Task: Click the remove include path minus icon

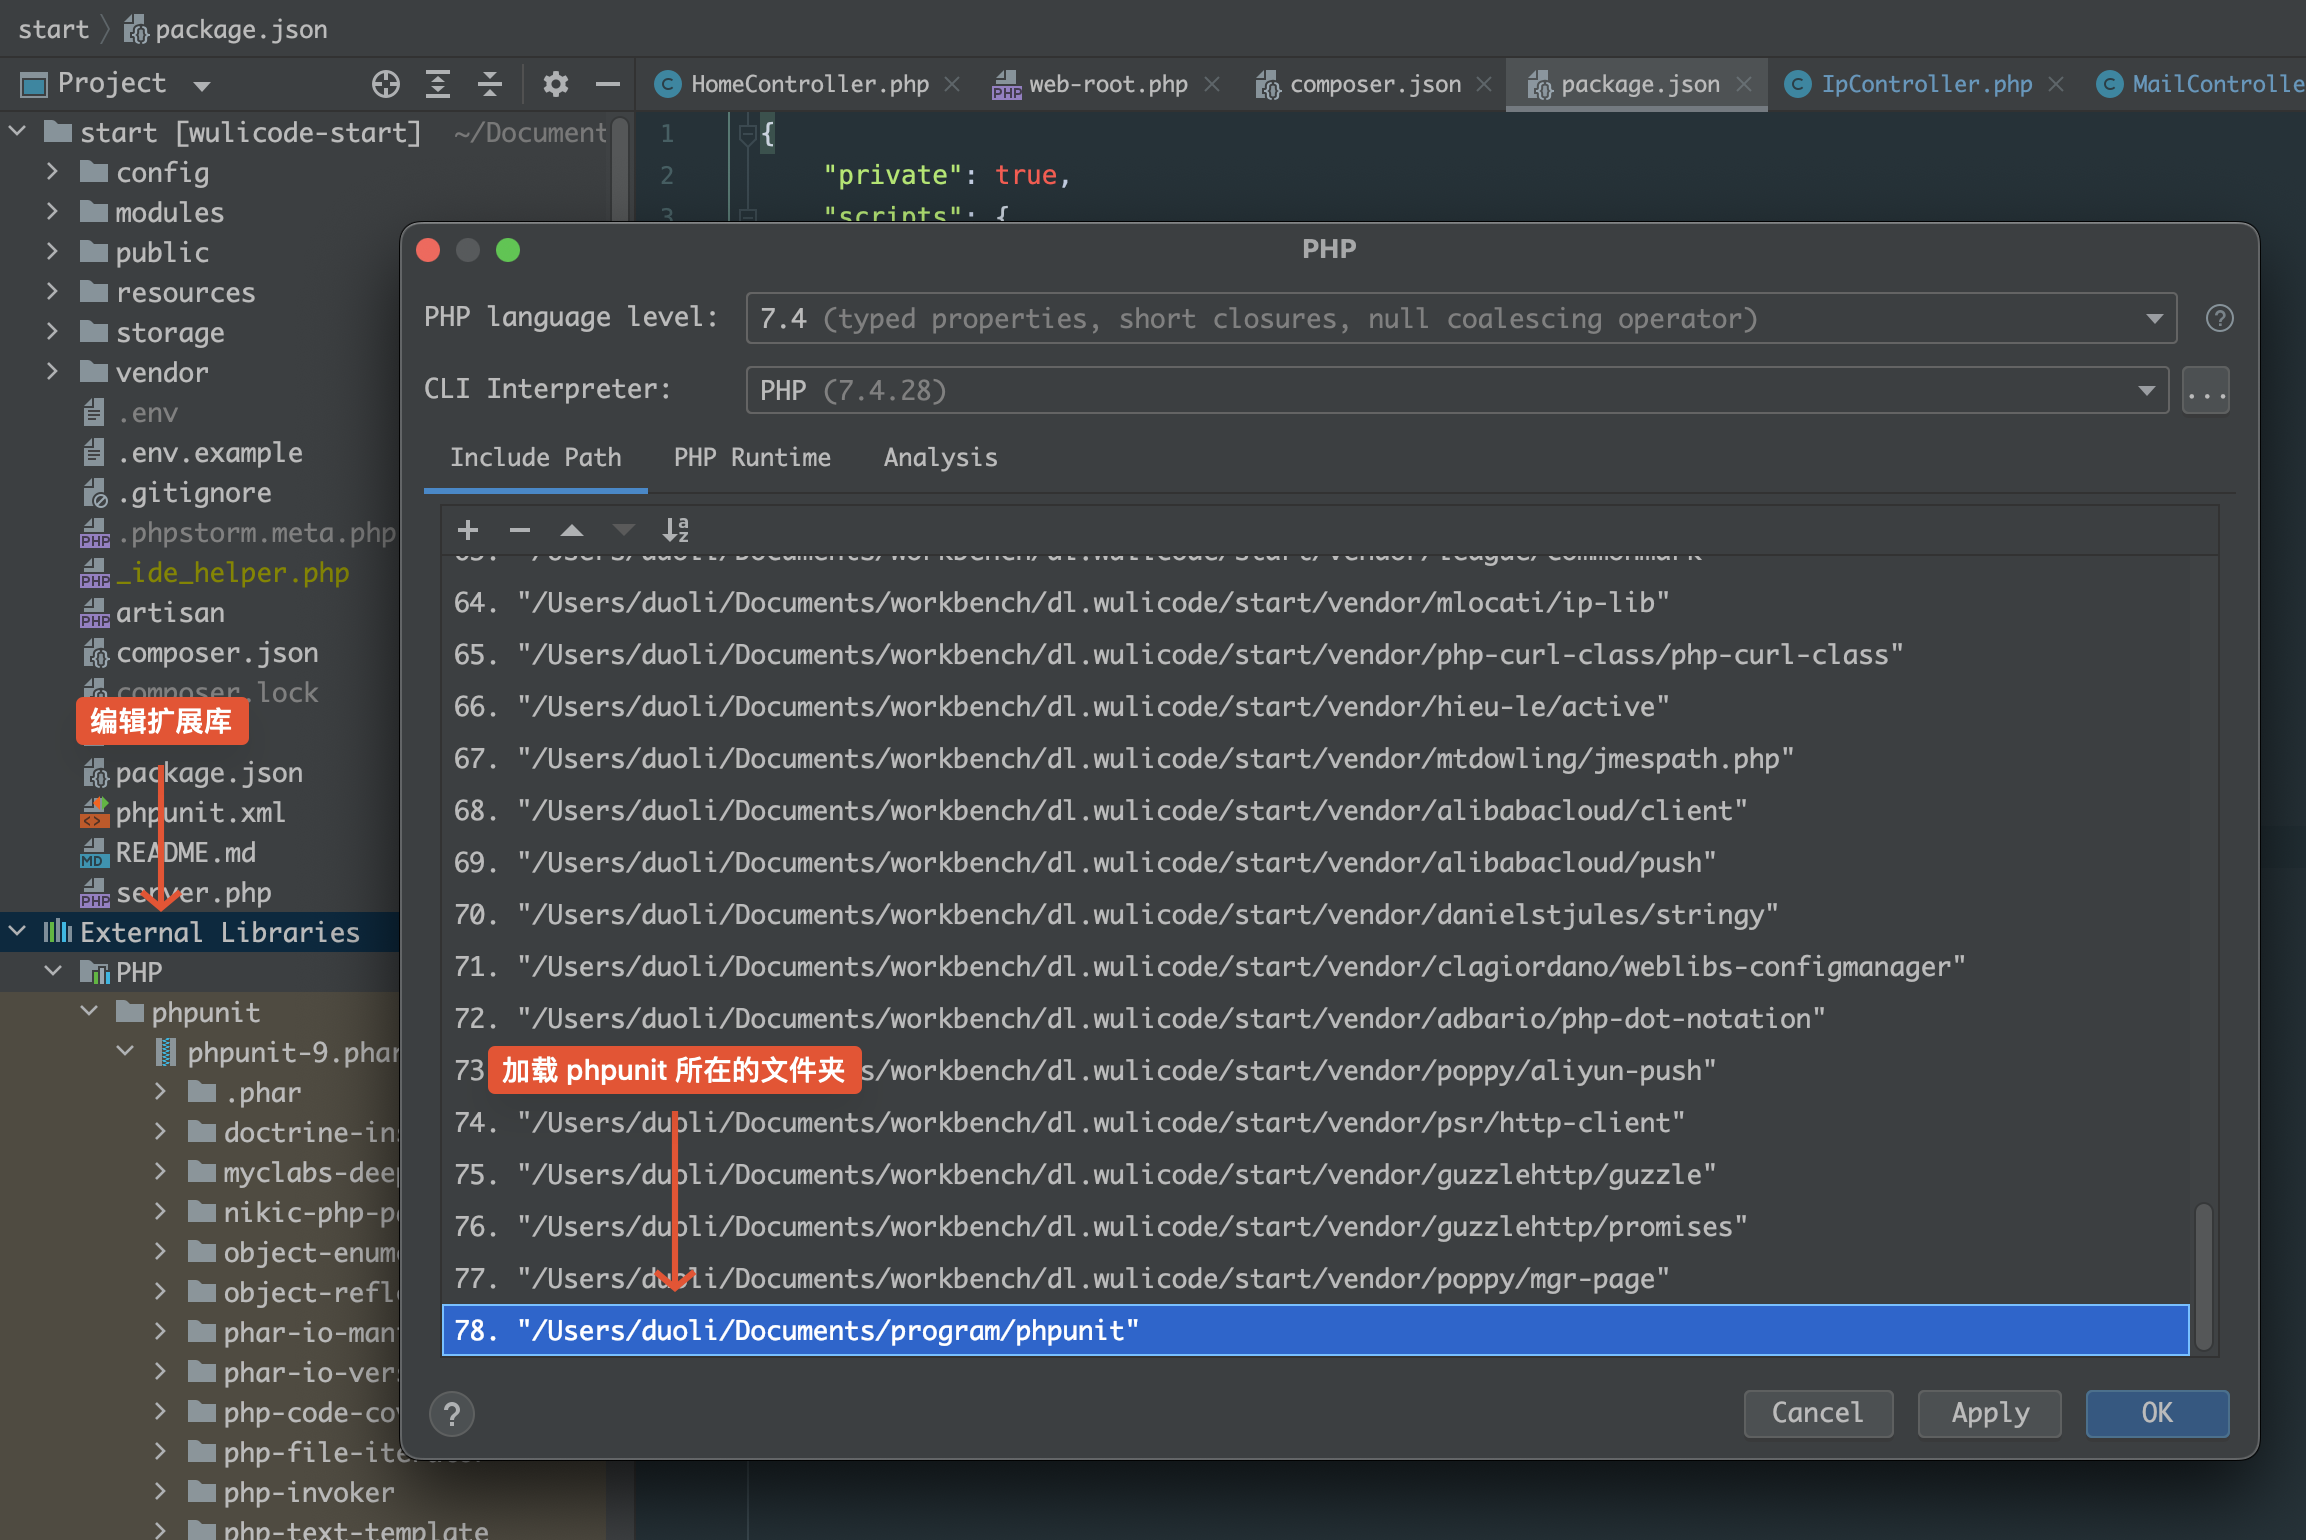Action: (519, 530)
